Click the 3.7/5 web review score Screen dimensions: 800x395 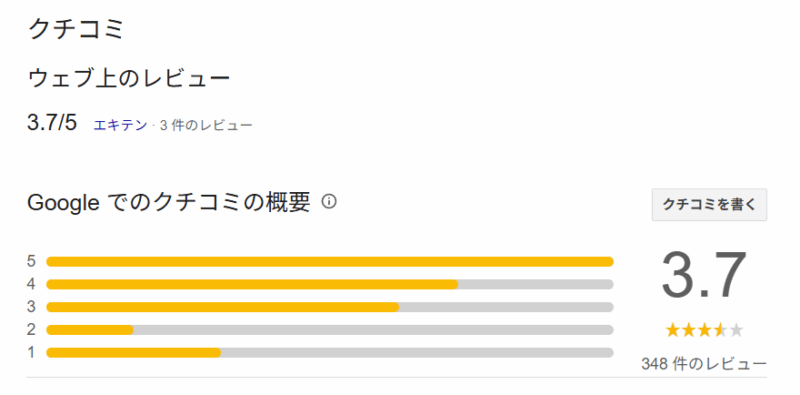tap(52, 123)
